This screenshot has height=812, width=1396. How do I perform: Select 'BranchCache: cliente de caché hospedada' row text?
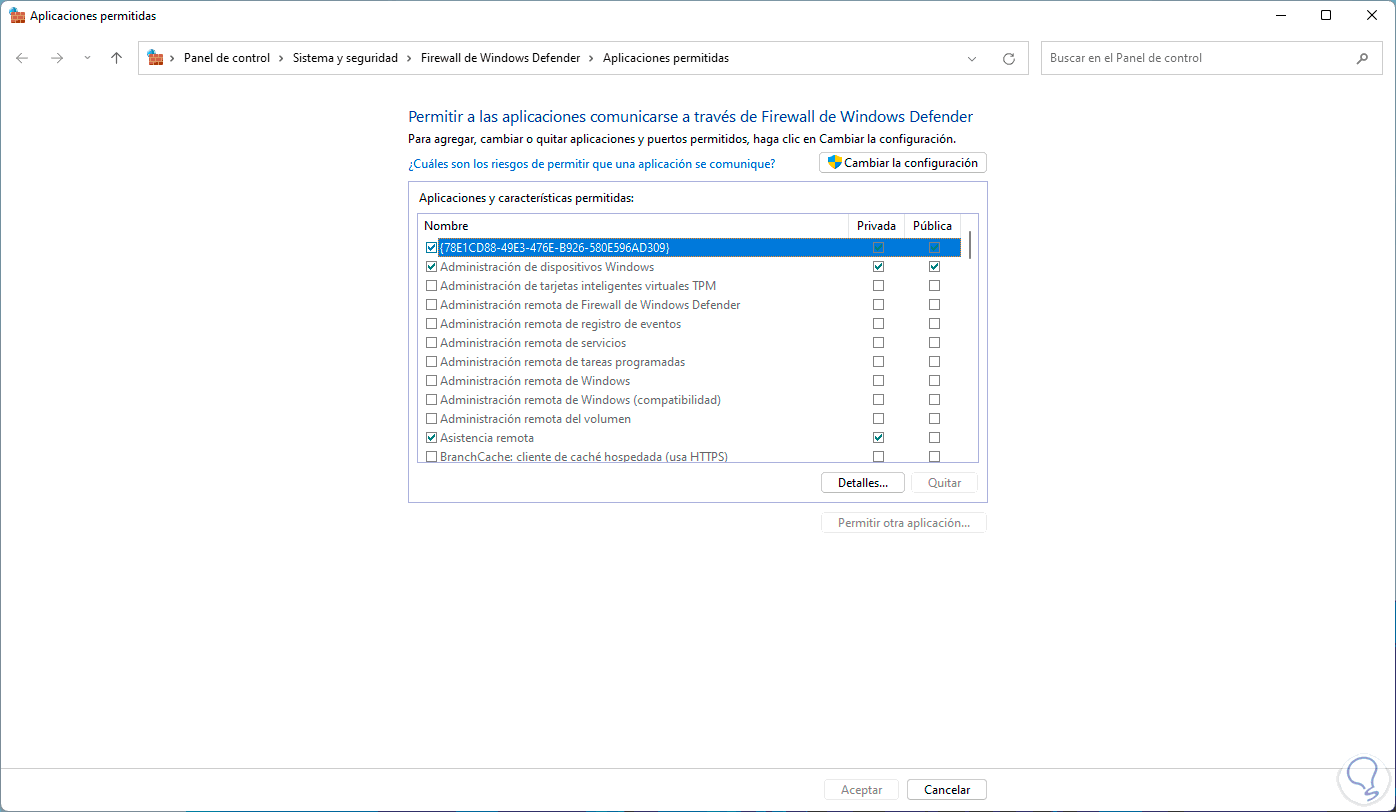(x=584, y=457)
